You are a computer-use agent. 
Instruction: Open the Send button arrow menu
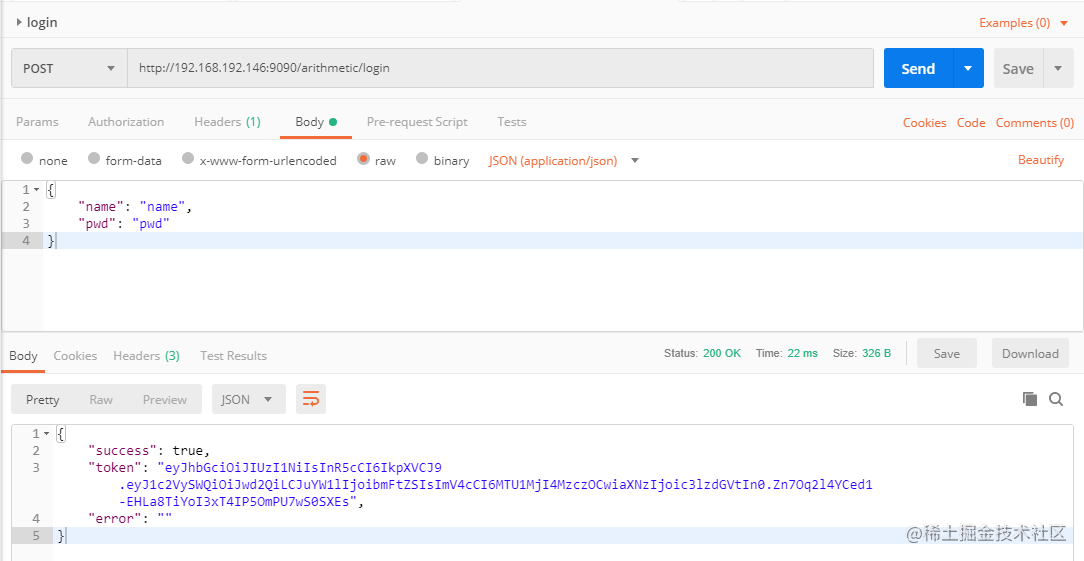(968, 68)
